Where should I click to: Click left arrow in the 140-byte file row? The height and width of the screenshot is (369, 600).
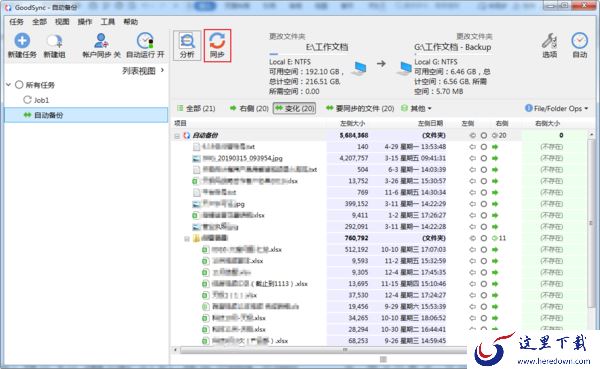[x=473, y=147]
